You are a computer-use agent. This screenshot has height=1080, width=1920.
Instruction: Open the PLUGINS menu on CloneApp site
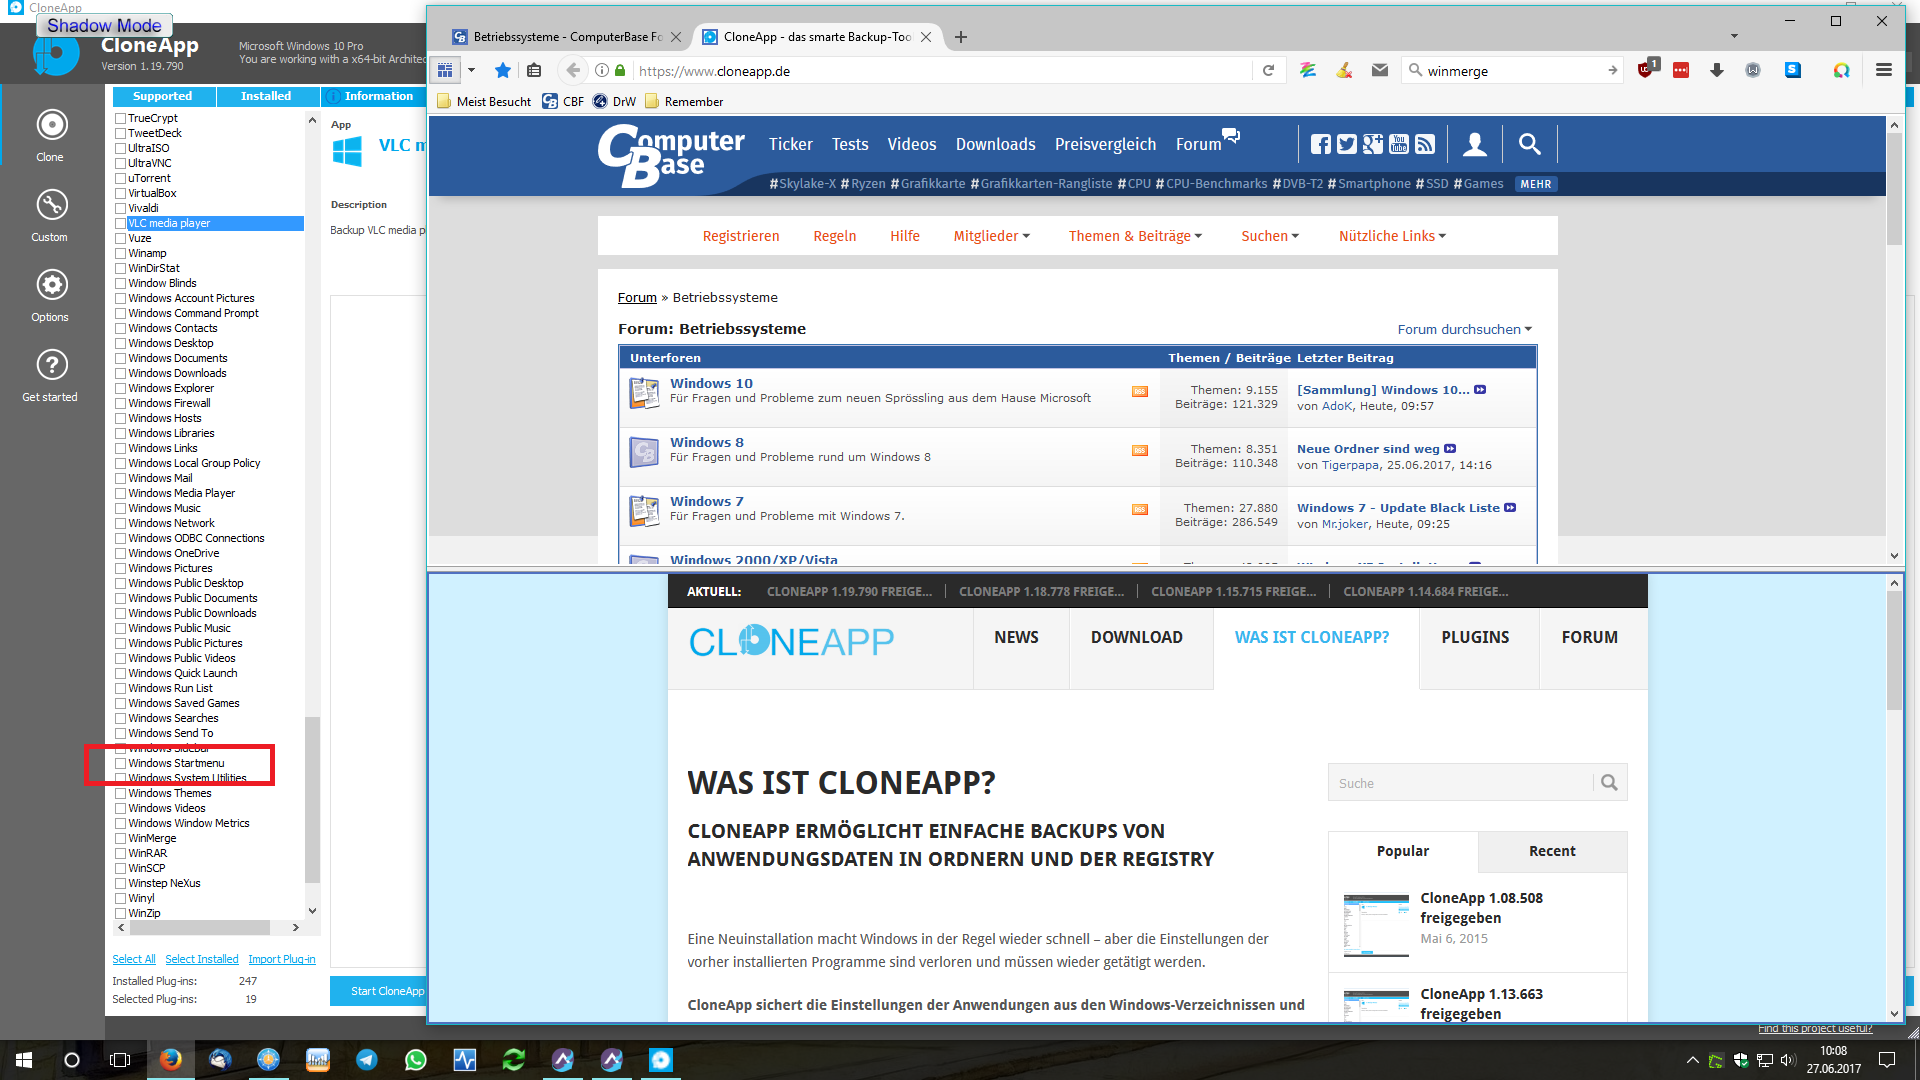point(1475,638)
